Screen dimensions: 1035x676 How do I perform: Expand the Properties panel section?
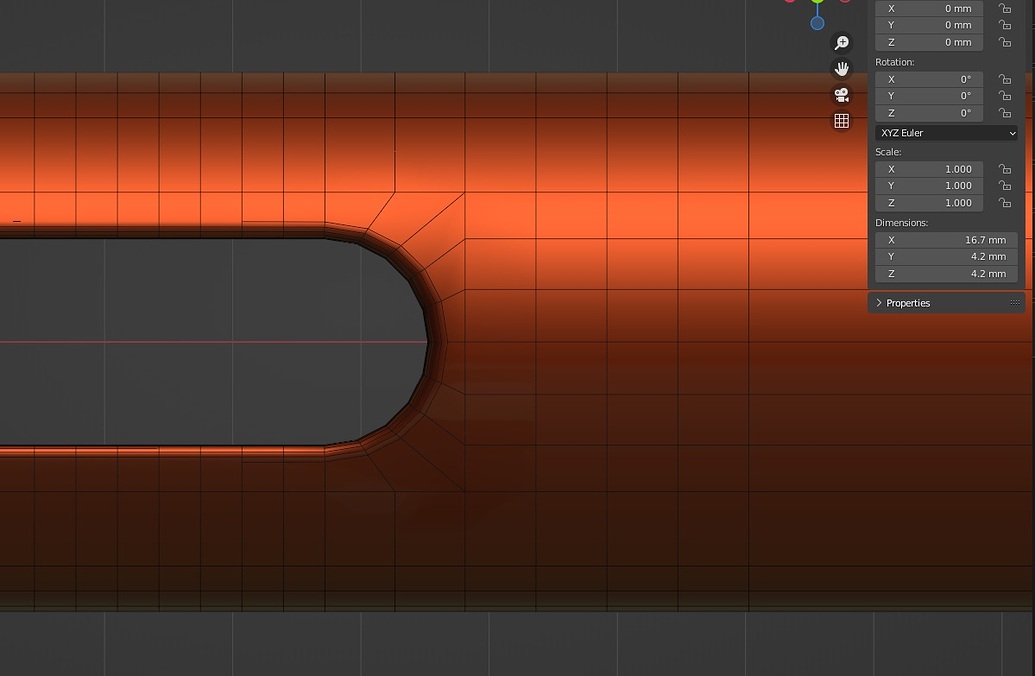879,303
